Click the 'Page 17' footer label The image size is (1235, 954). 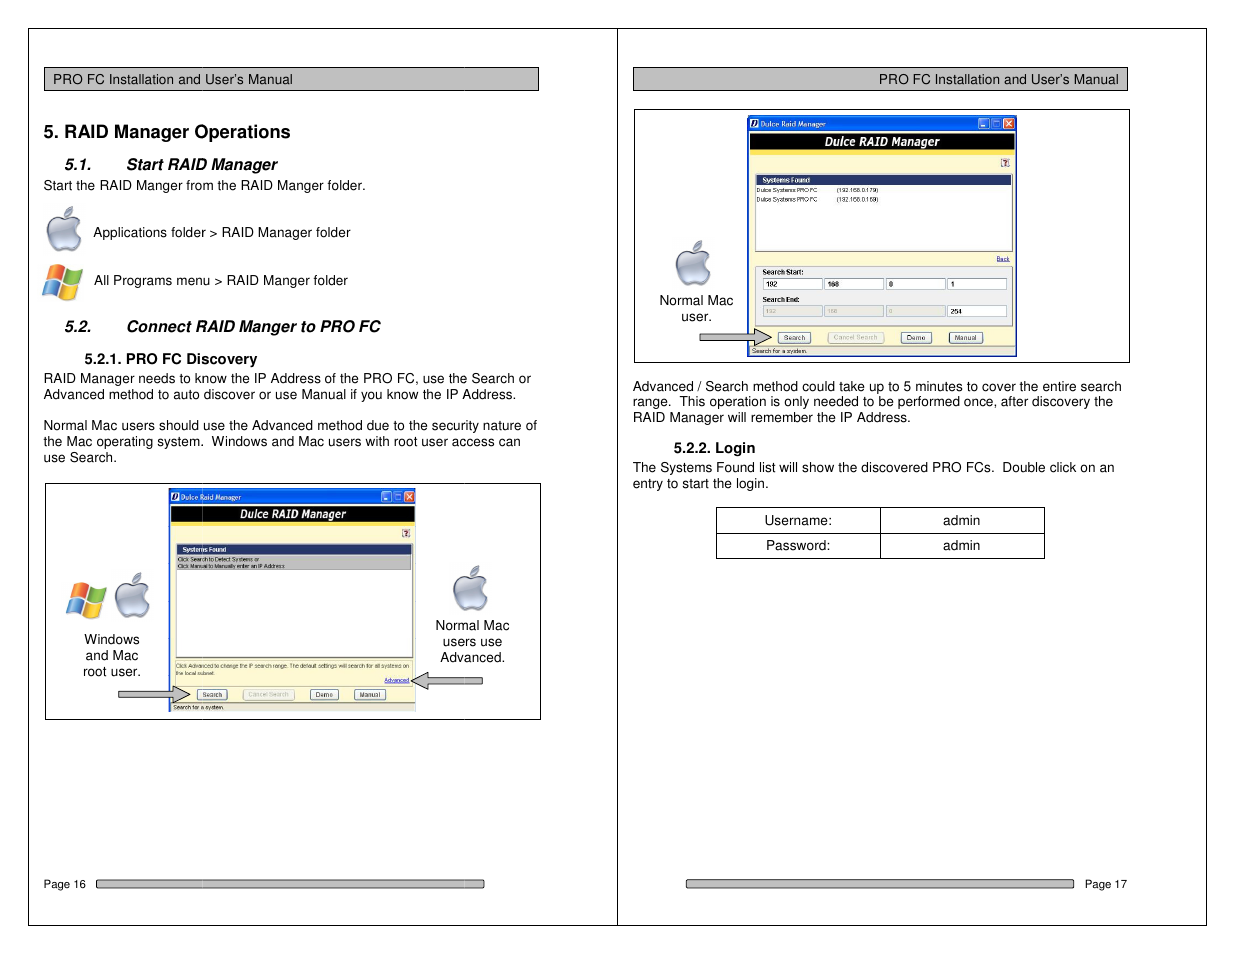pos(1106,884)
